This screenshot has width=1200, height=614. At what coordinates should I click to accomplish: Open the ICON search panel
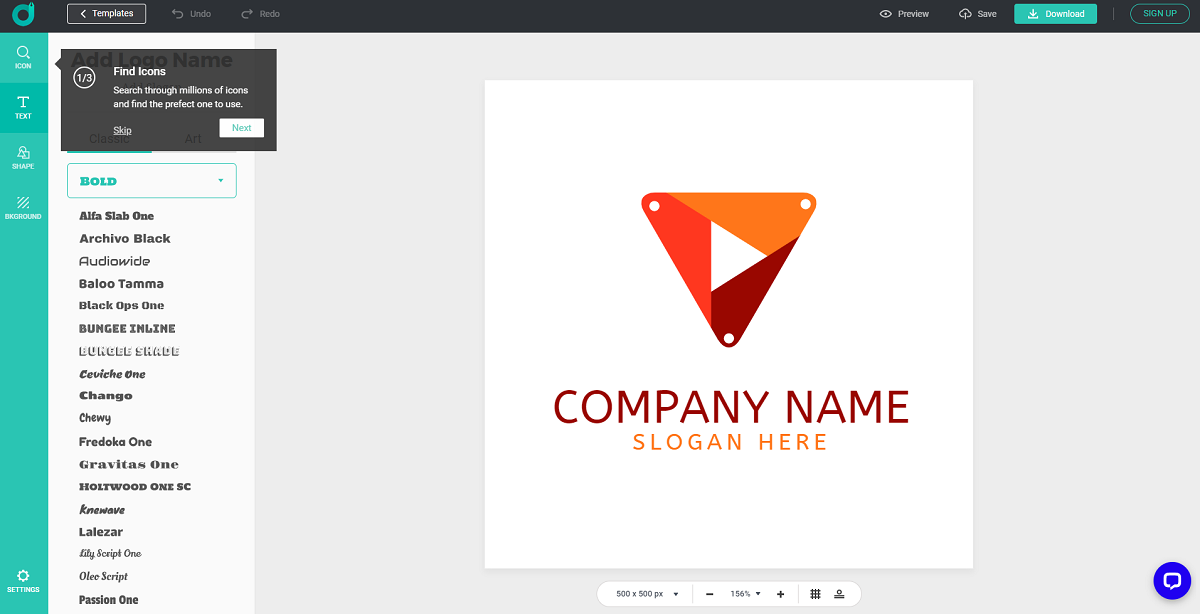[x=22, y=52]
